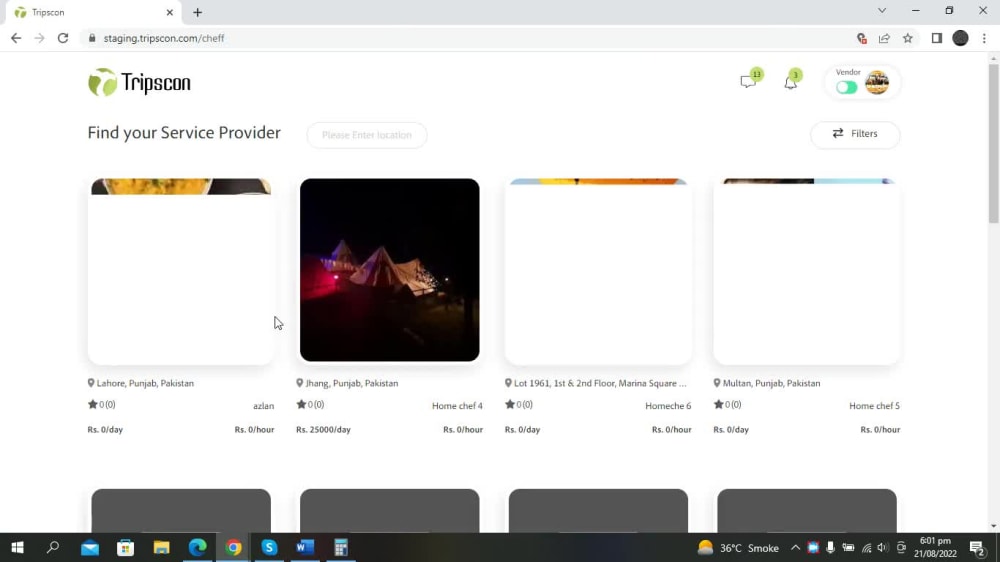The image size is (1000, 562).
Task: Bookmark this page with the star icon
Action: [x=908, y=38]
